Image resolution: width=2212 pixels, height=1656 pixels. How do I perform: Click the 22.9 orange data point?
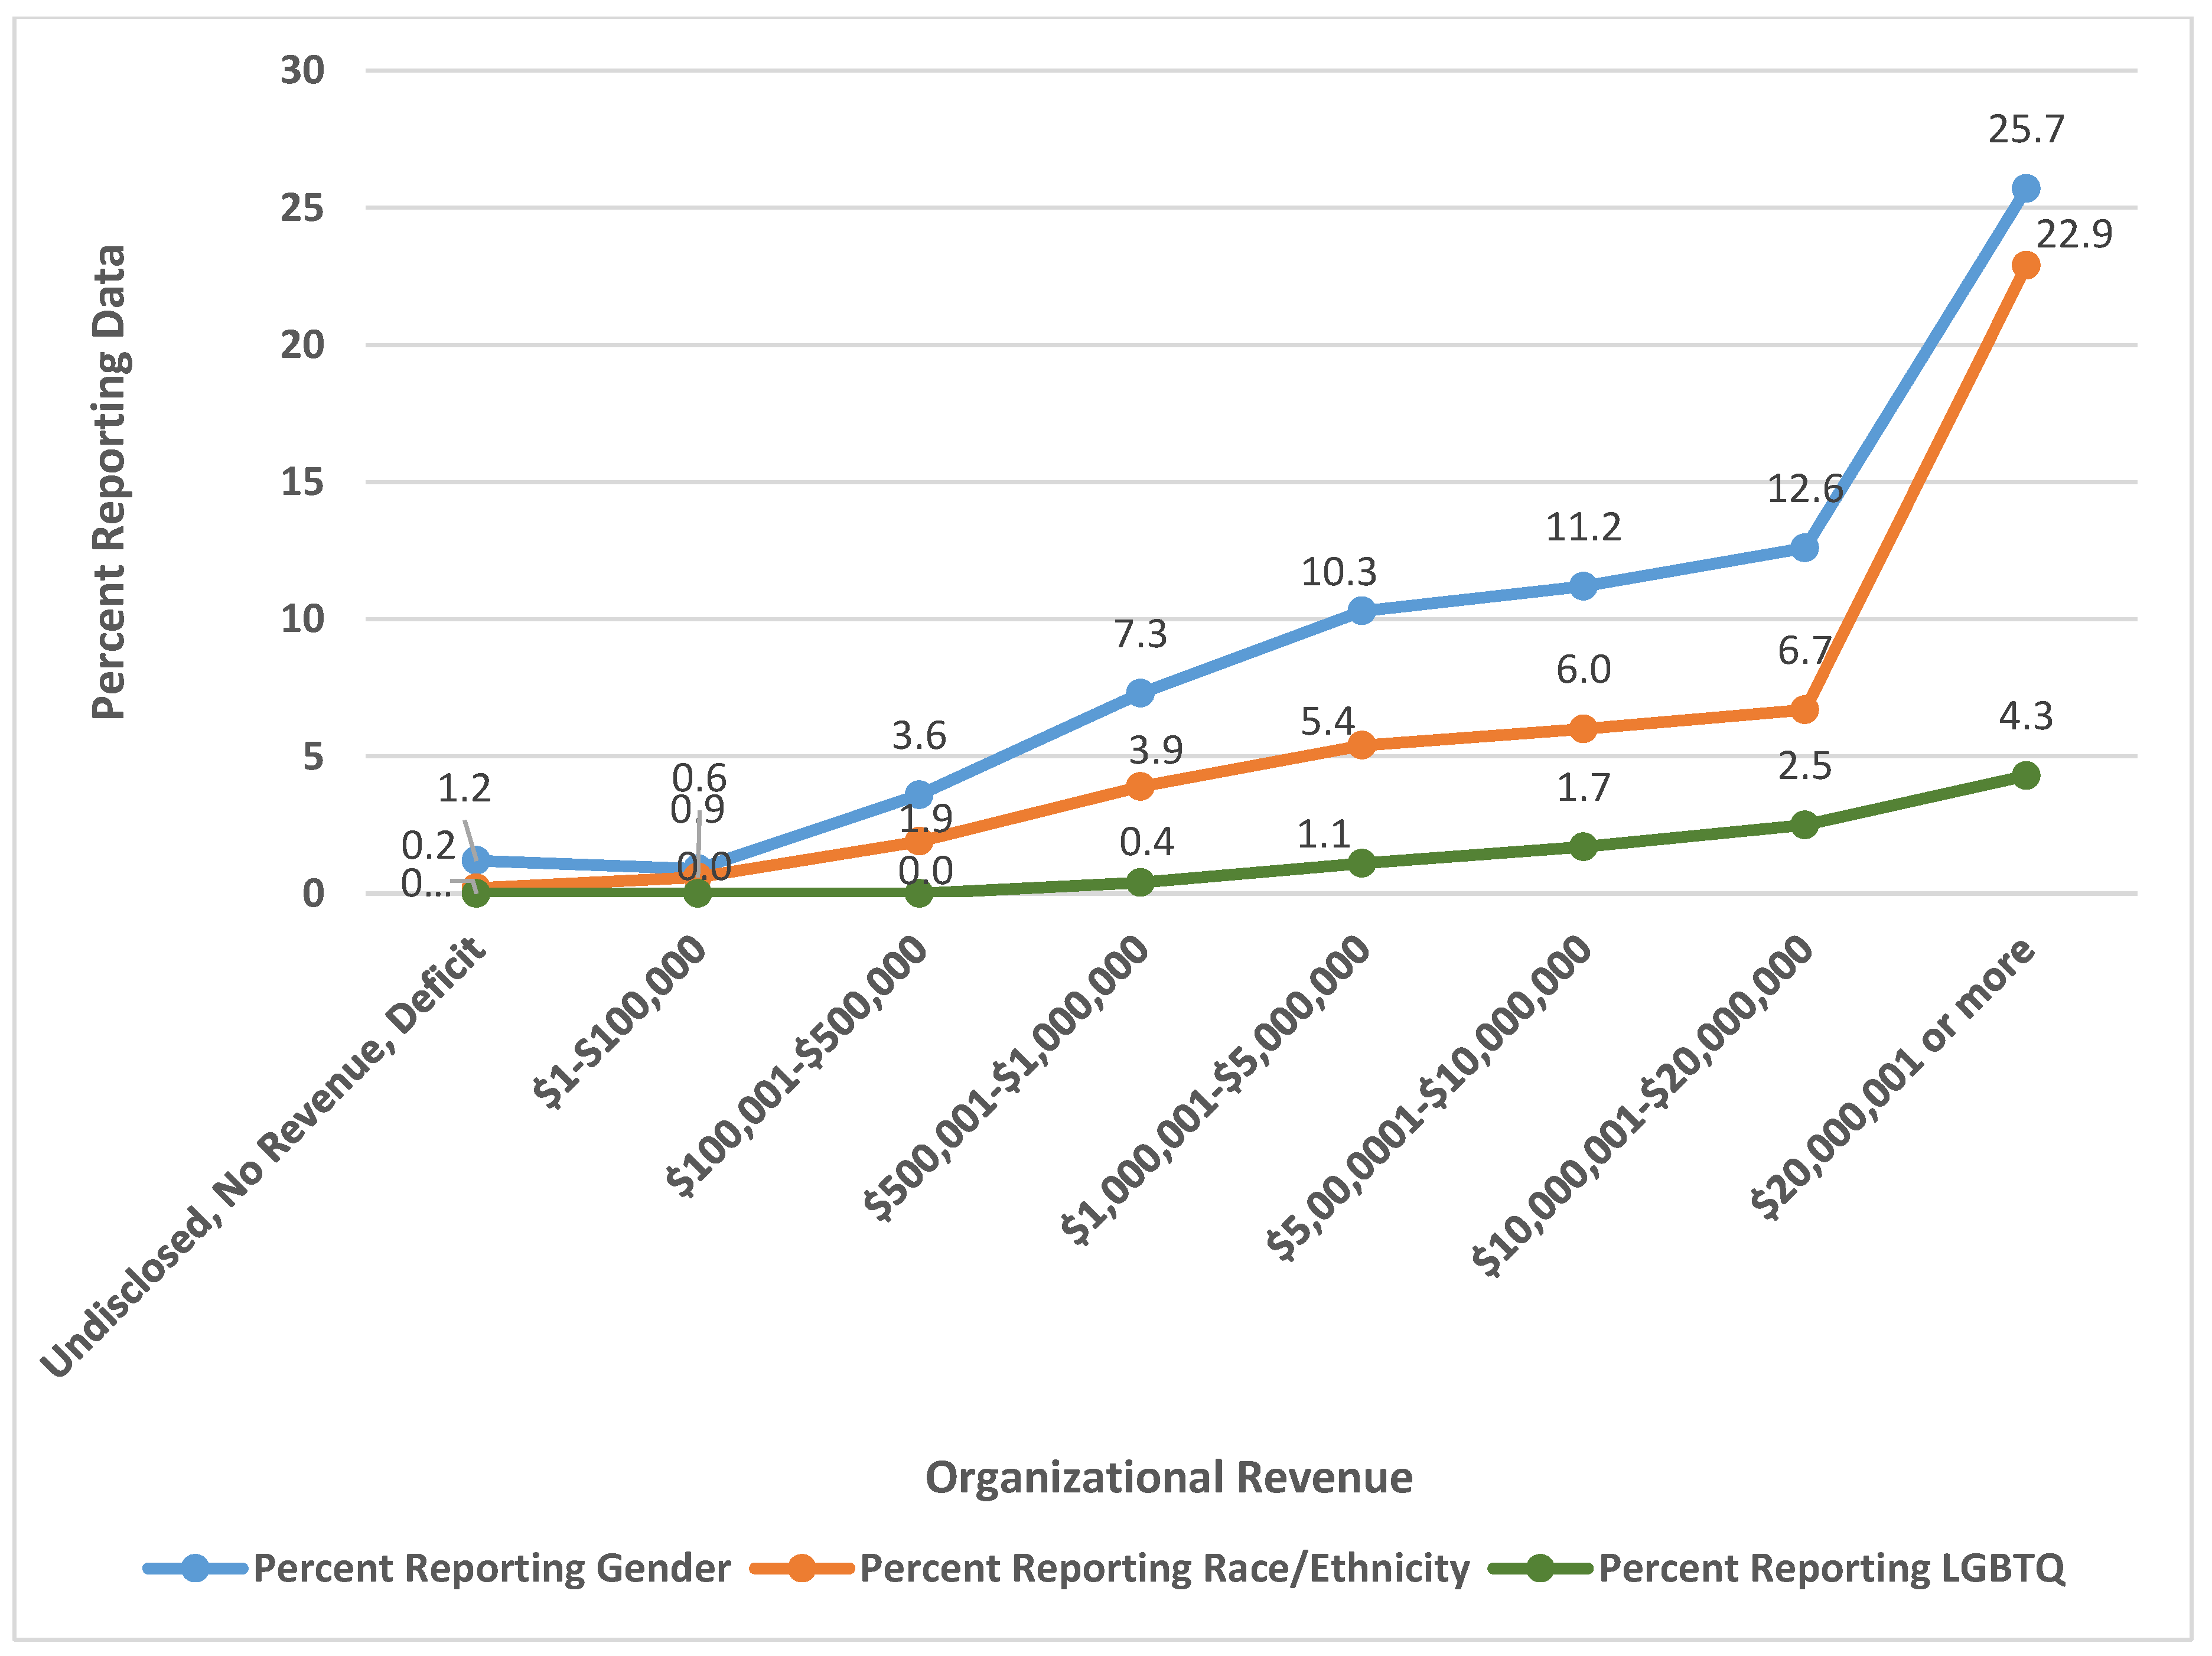pyautogui.click(x=2025, y=265)
